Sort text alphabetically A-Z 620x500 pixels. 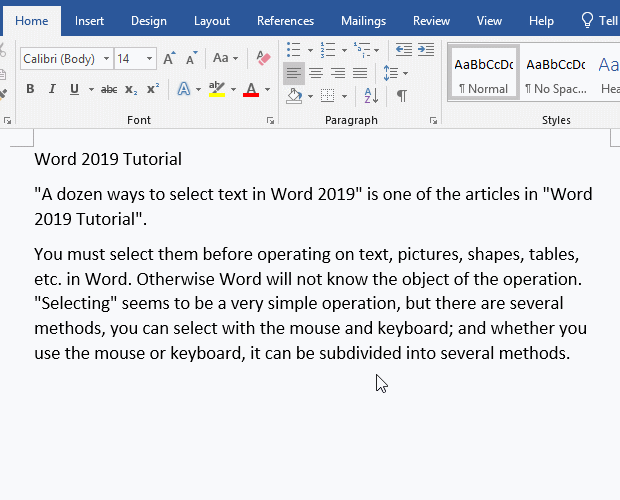click(x=371, y=96)
